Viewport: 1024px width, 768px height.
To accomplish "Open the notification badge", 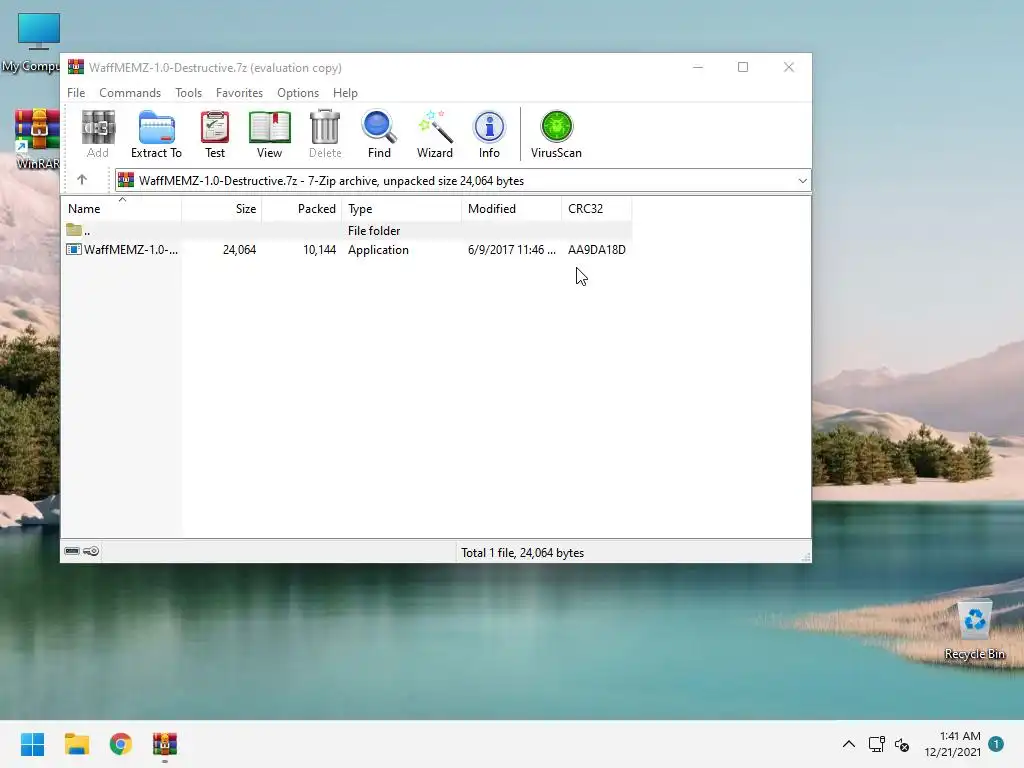I will (996, 744).
